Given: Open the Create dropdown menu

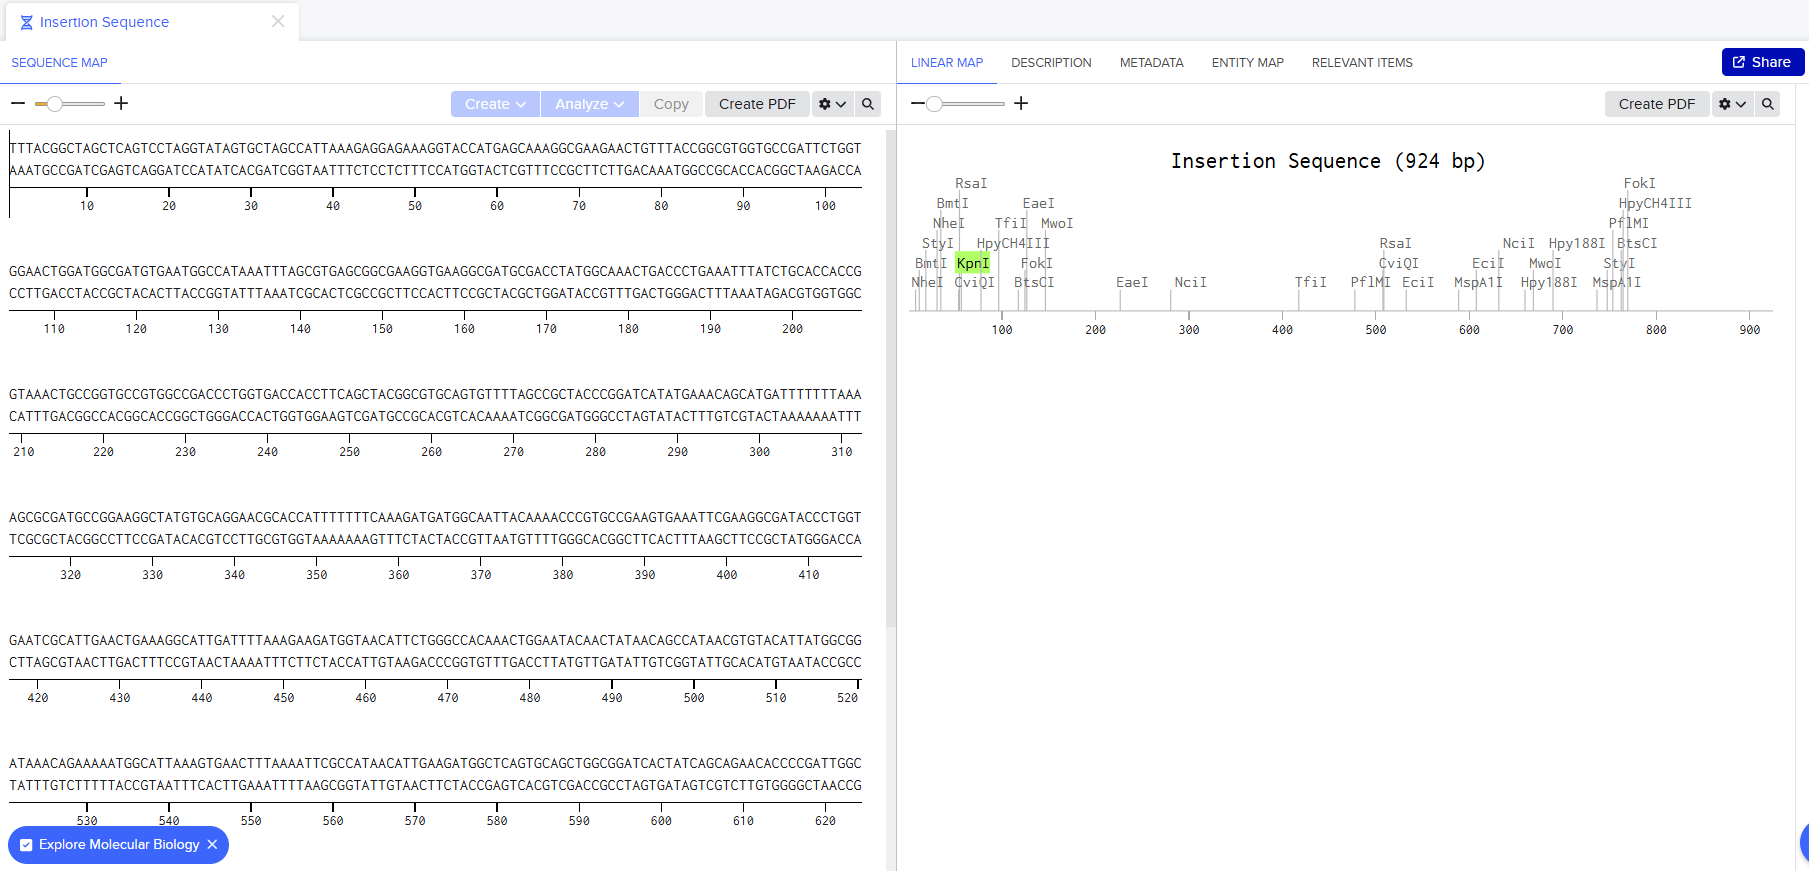Looking at the screenshot, I should 495,104.
